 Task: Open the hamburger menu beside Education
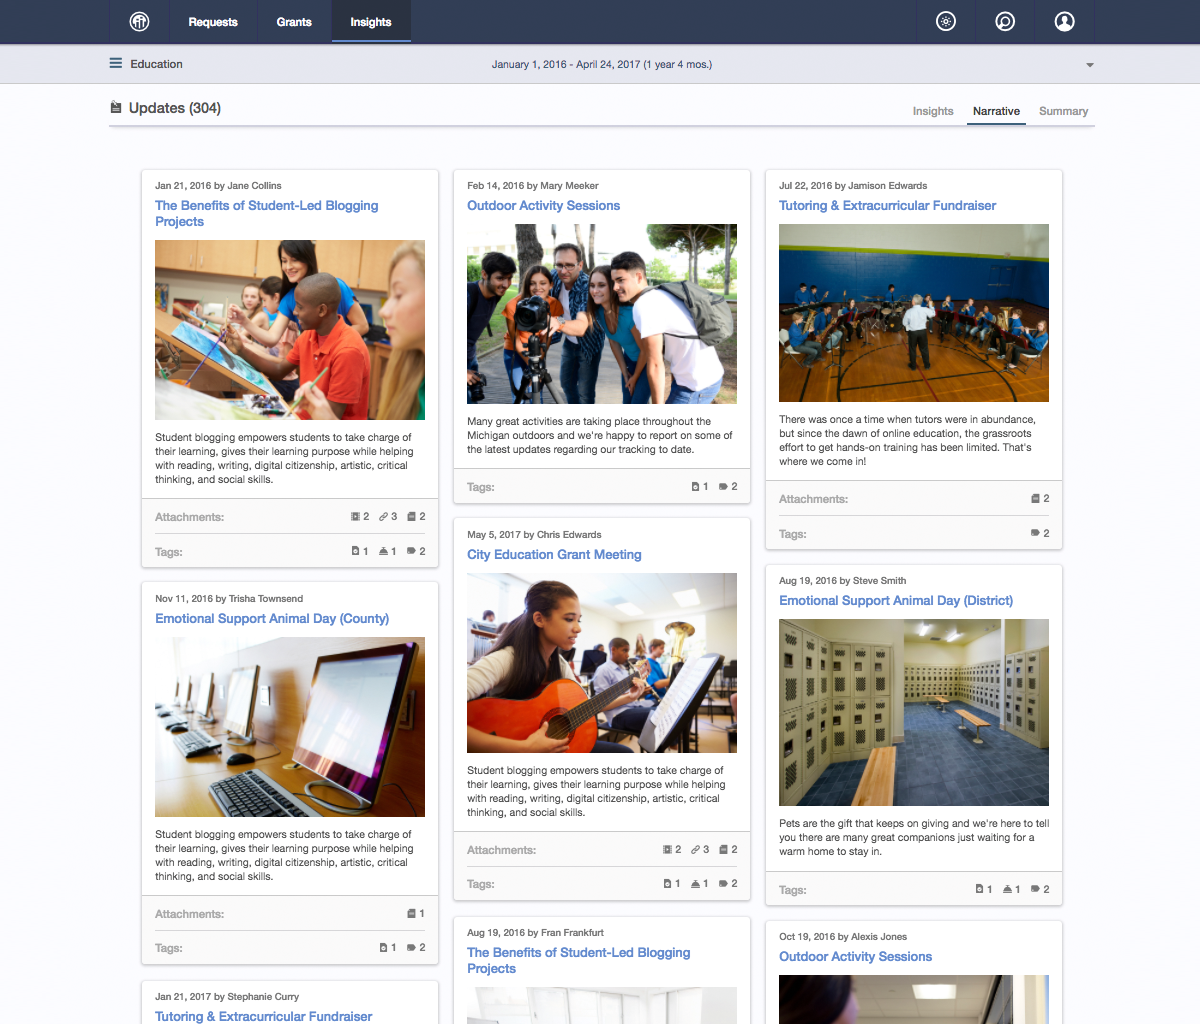(x=116, y=64)
